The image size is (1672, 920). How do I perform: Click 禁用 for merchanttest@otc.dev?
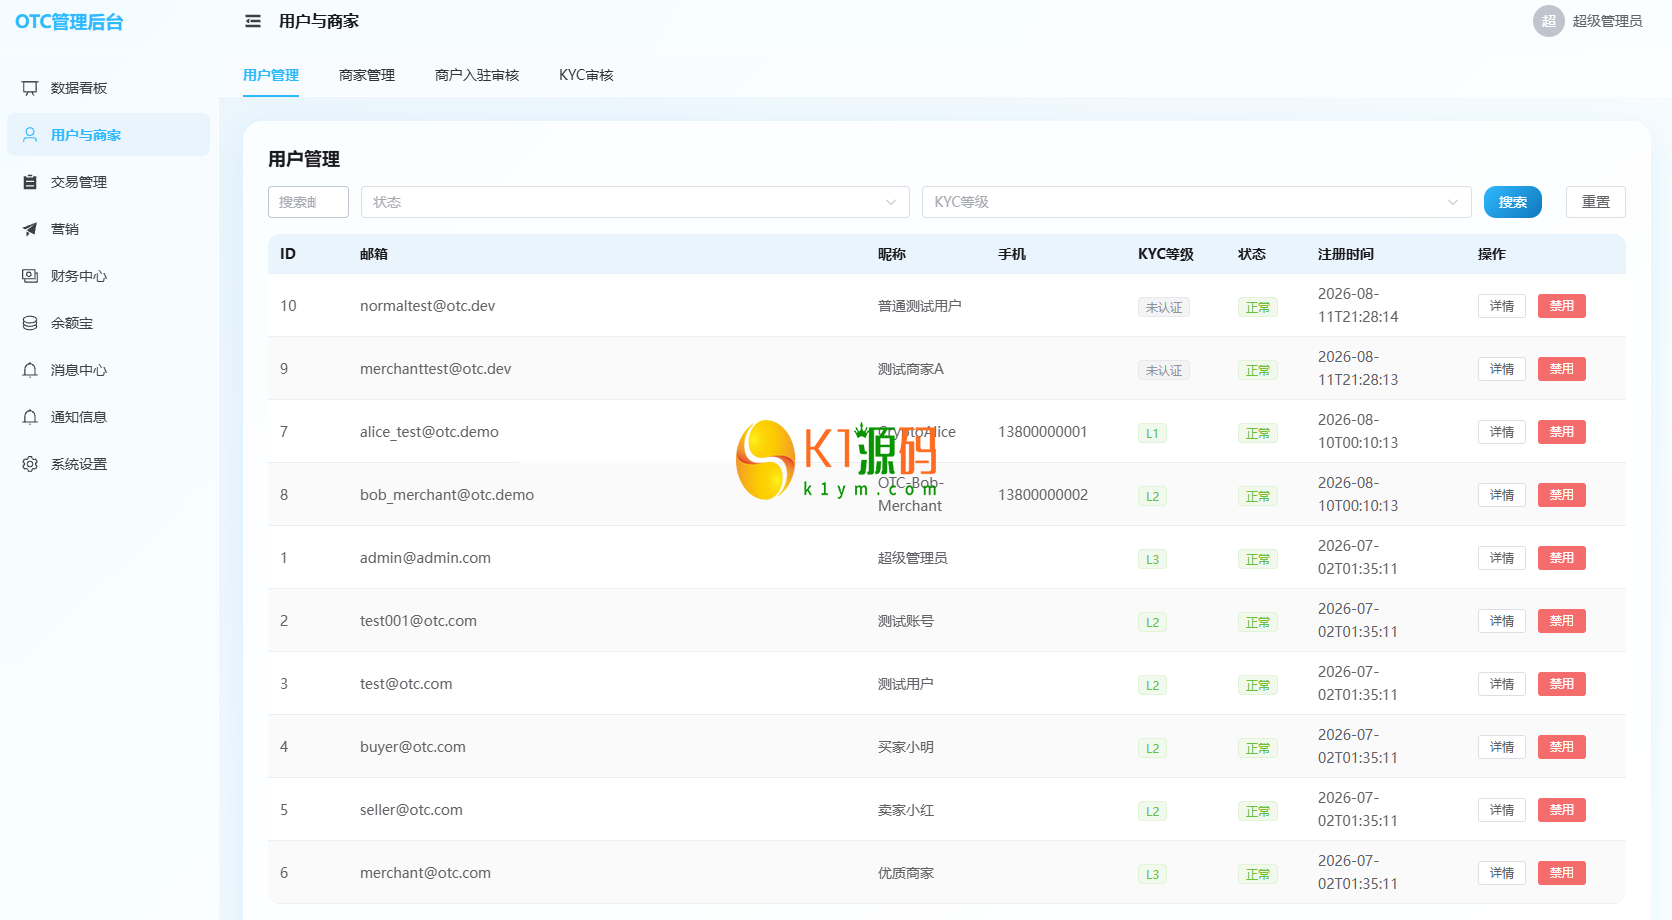coord(1562,369)
